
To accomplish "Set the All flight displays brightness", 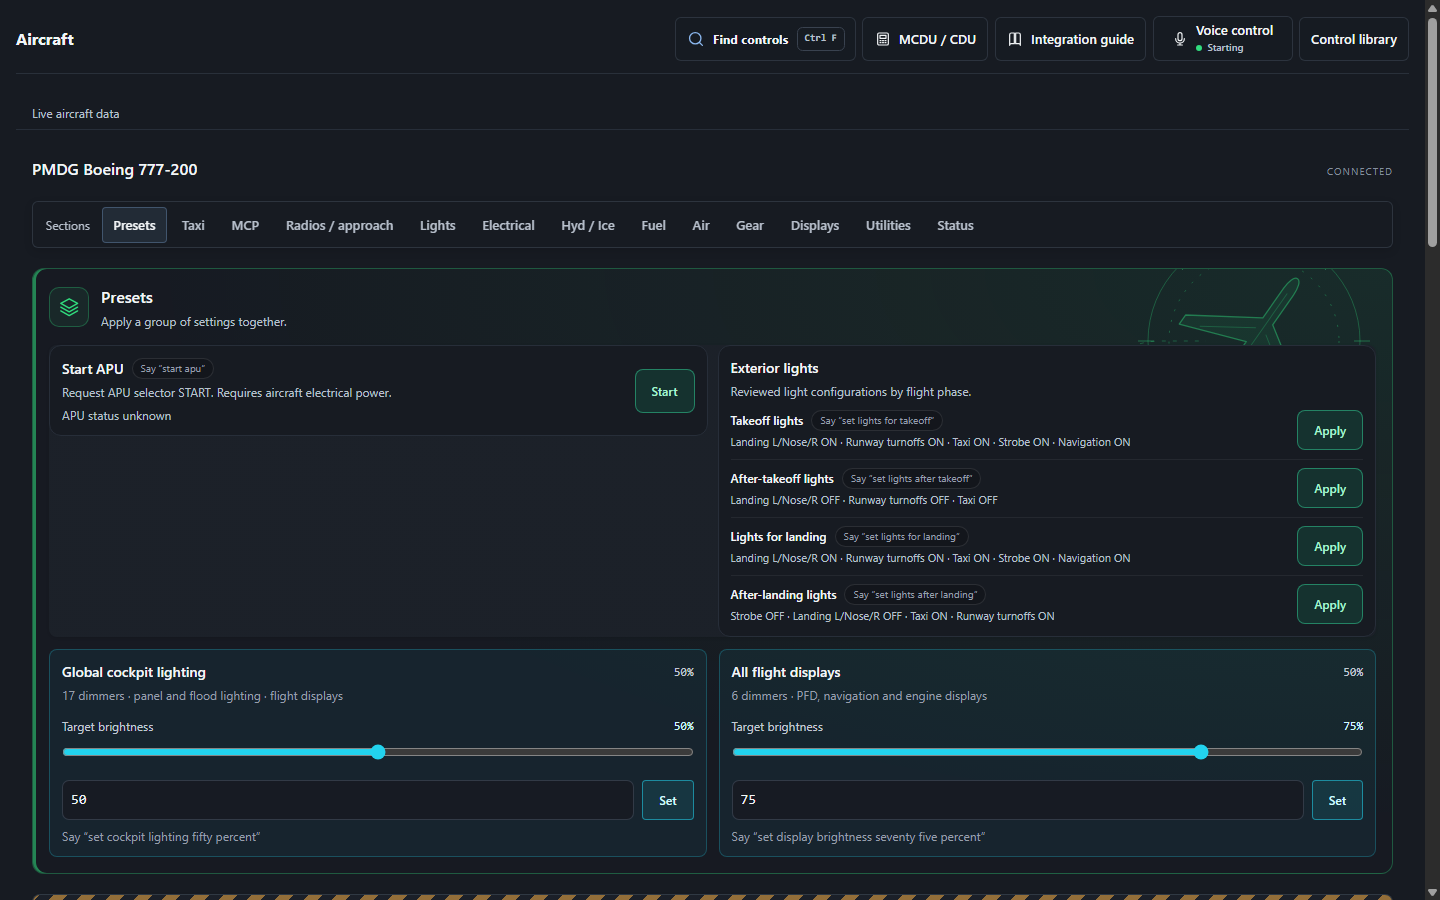I will (x=1337, y=800).
